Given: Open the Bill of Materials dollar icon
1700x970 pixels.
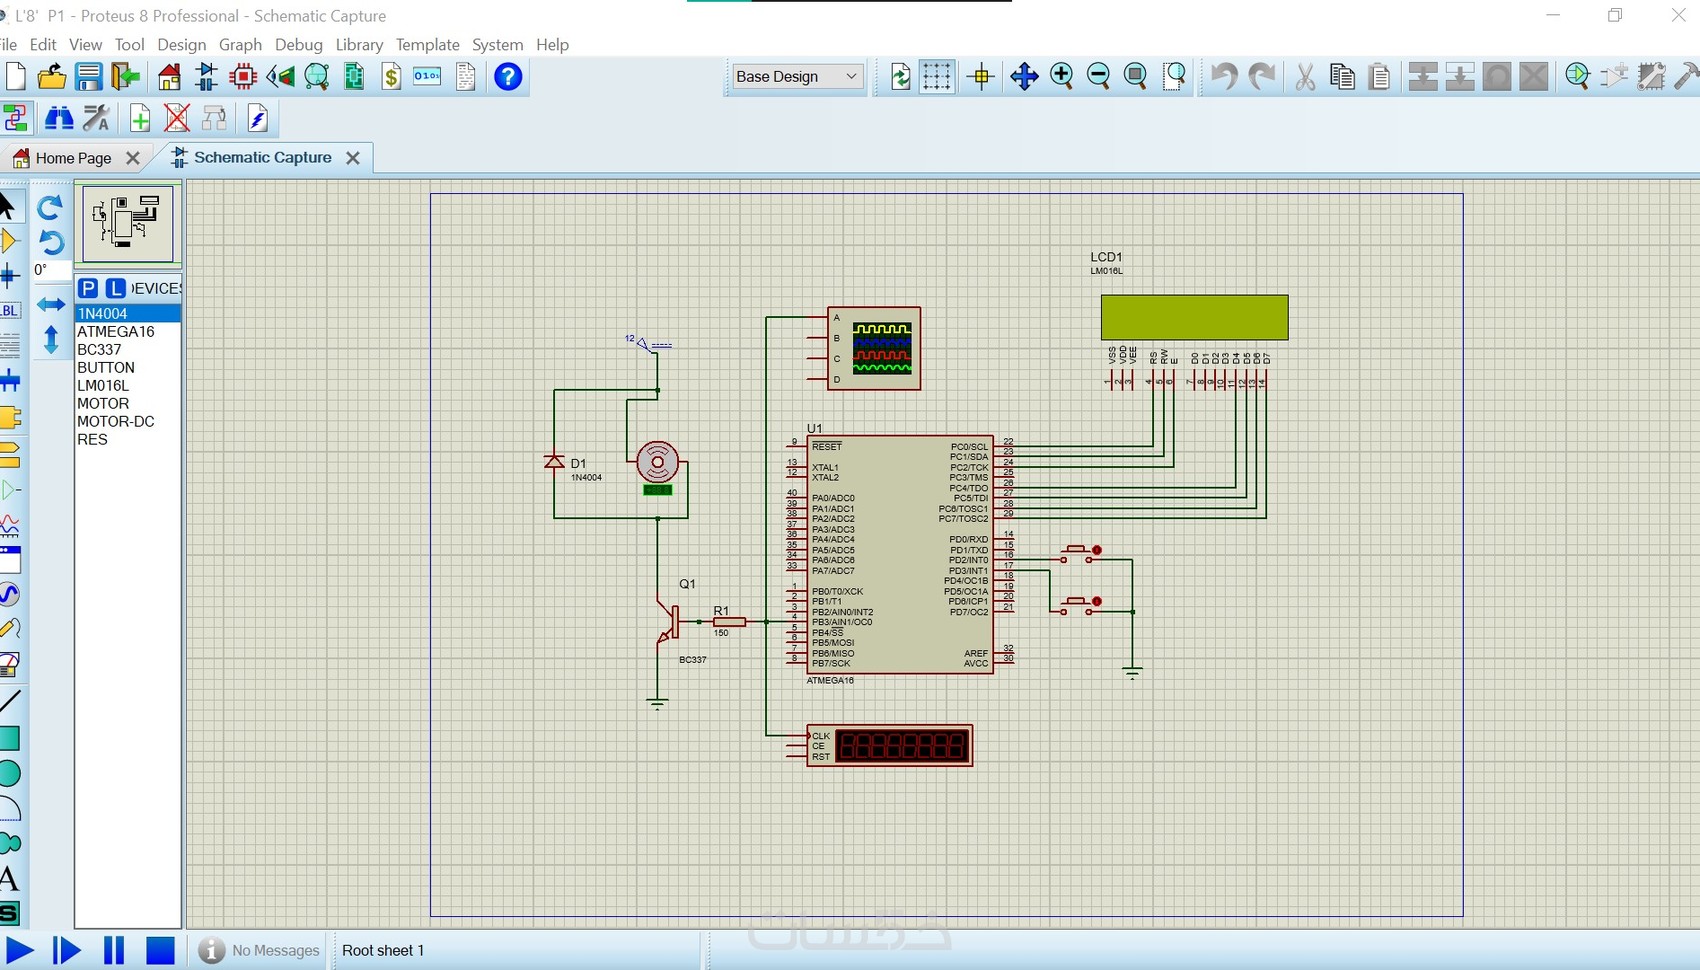Looking at the screenshot, I should click(391, 77).
